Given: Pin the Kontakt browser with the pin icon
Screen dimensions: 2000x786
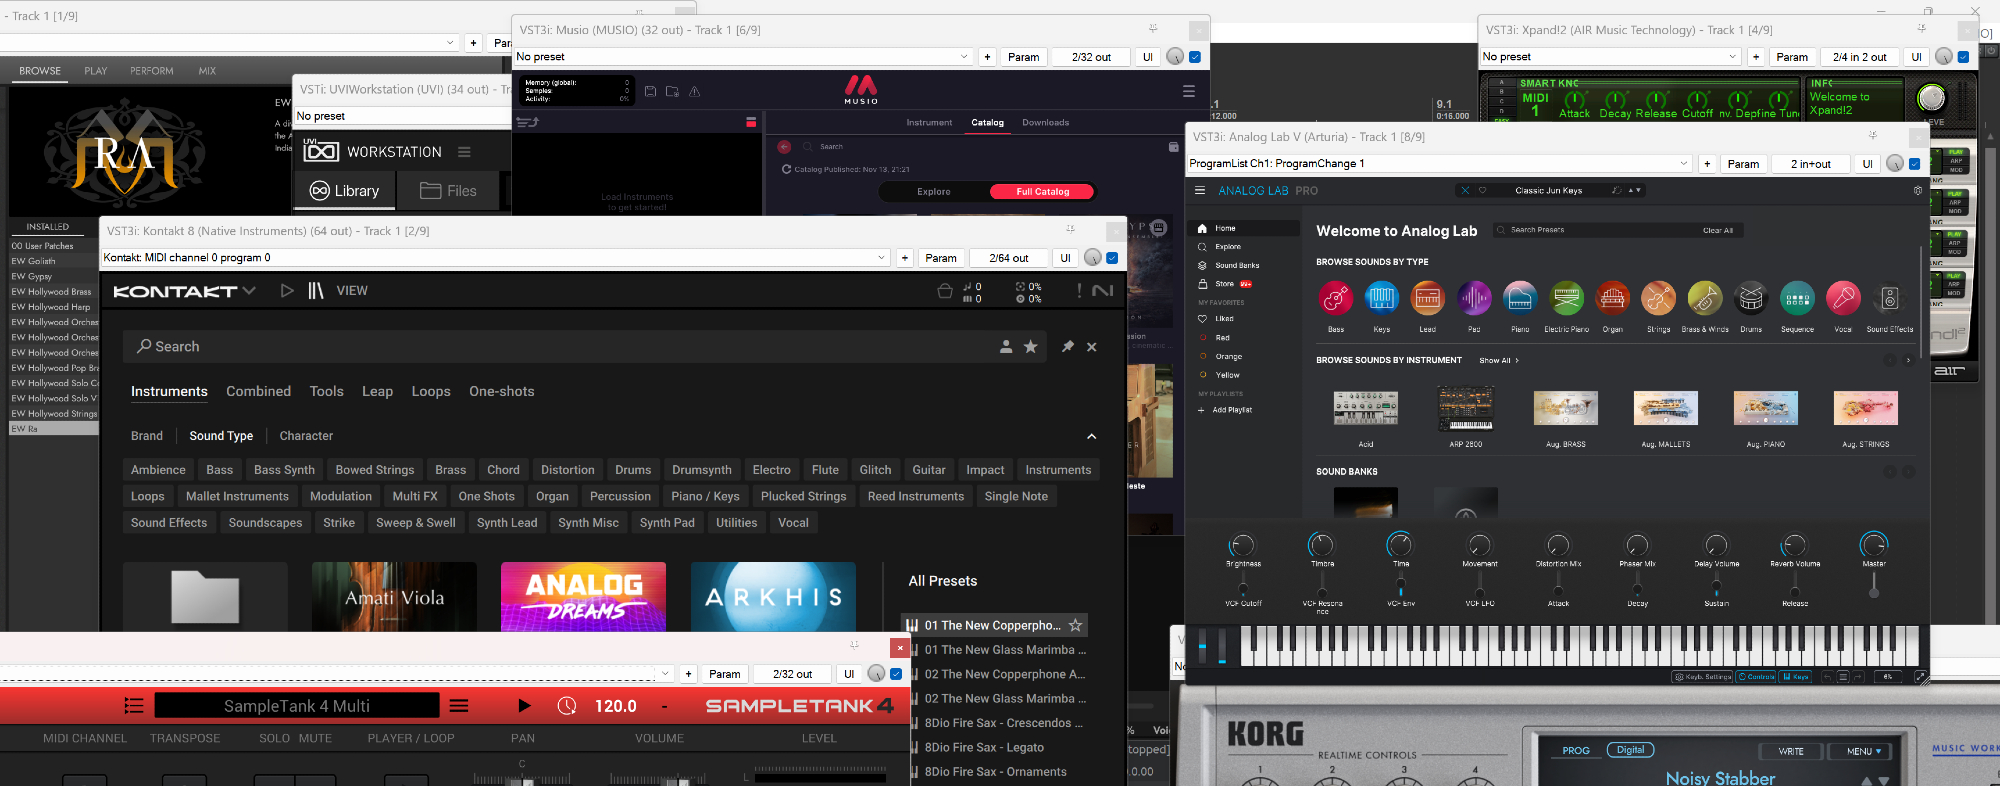Looking at the screenshot, I should (1067, 346).
